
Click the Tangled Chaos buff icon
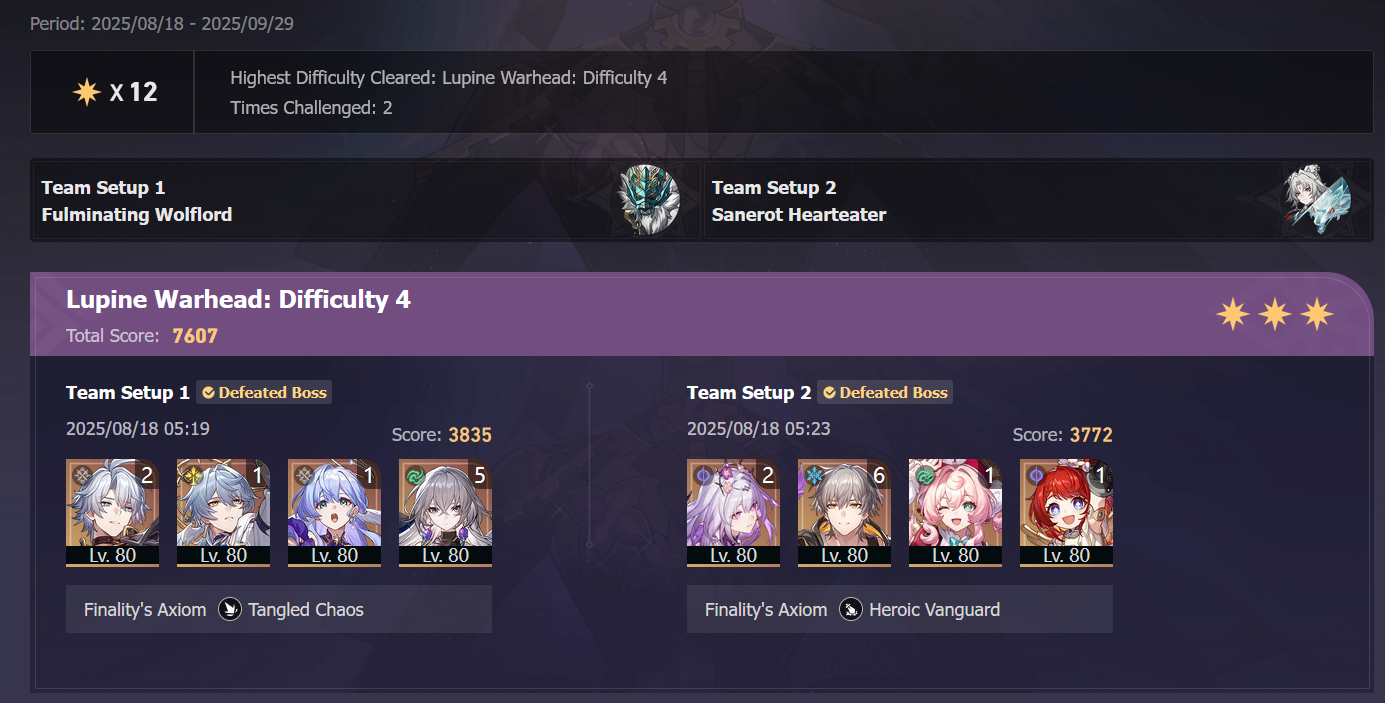(x=230, y=609)
